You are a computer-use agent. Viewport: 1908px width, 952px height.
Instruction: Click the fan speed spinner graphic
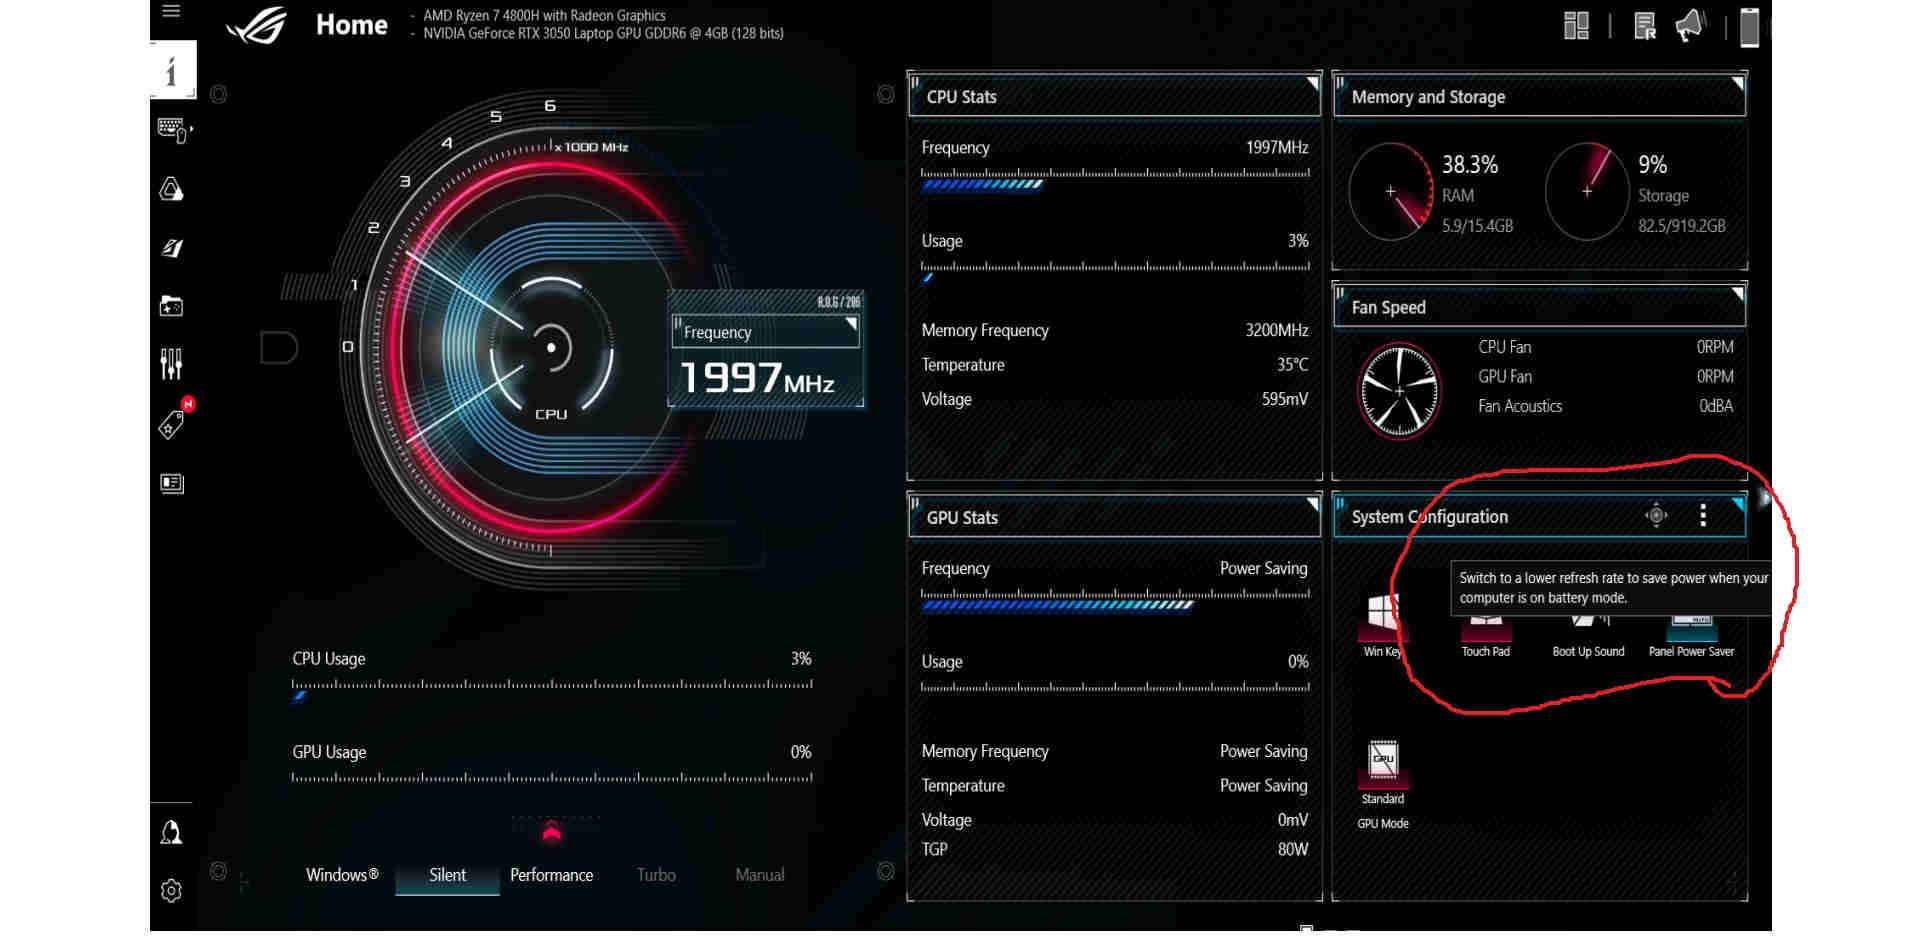point(1399,391)
